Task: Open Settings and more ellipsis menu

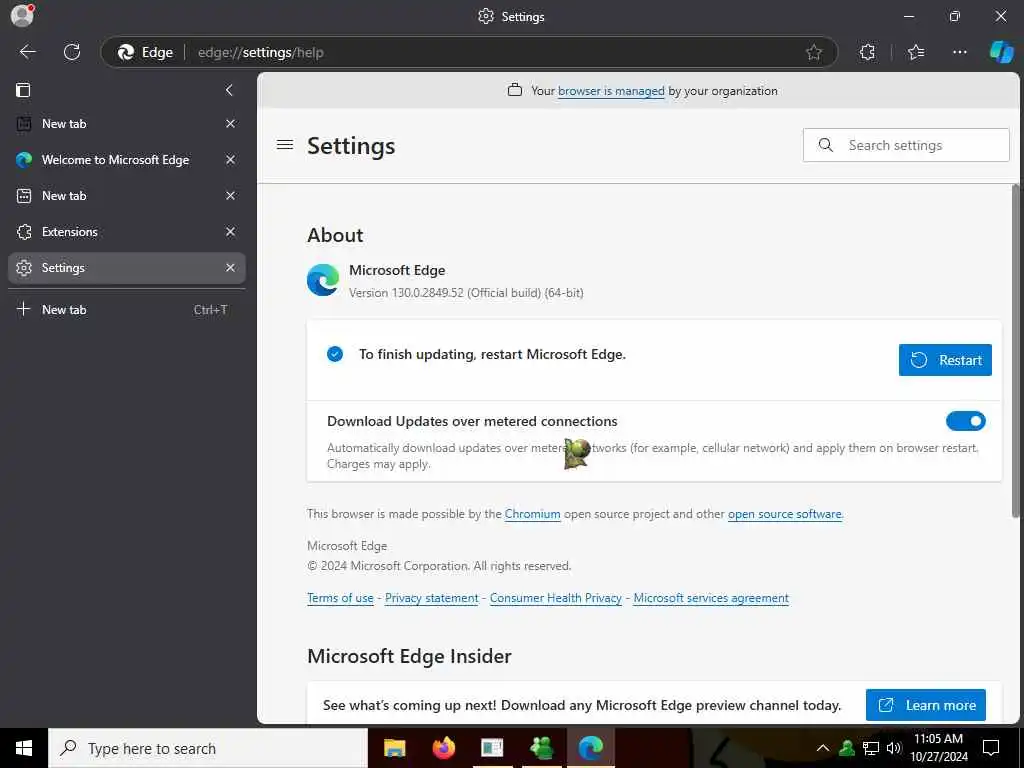Action: click(959, 52)
